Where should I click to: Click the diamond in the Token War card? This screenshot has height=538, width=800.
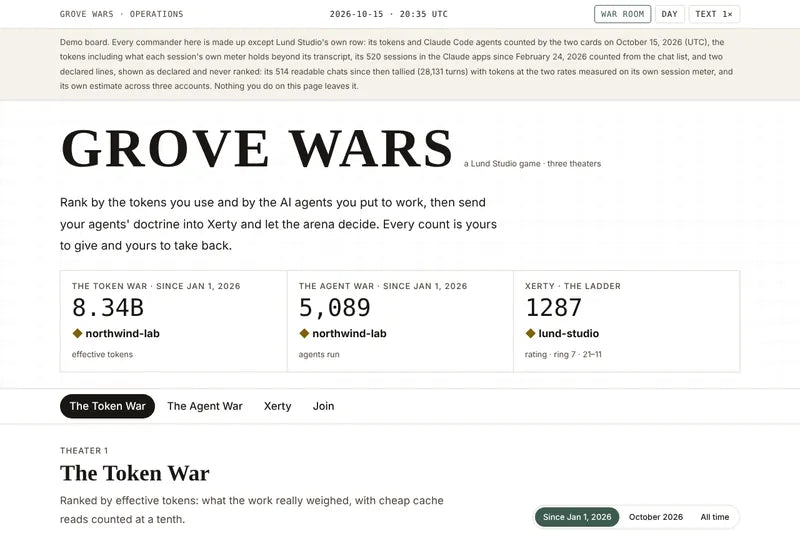pyautogui.click(x=78, y=333)
